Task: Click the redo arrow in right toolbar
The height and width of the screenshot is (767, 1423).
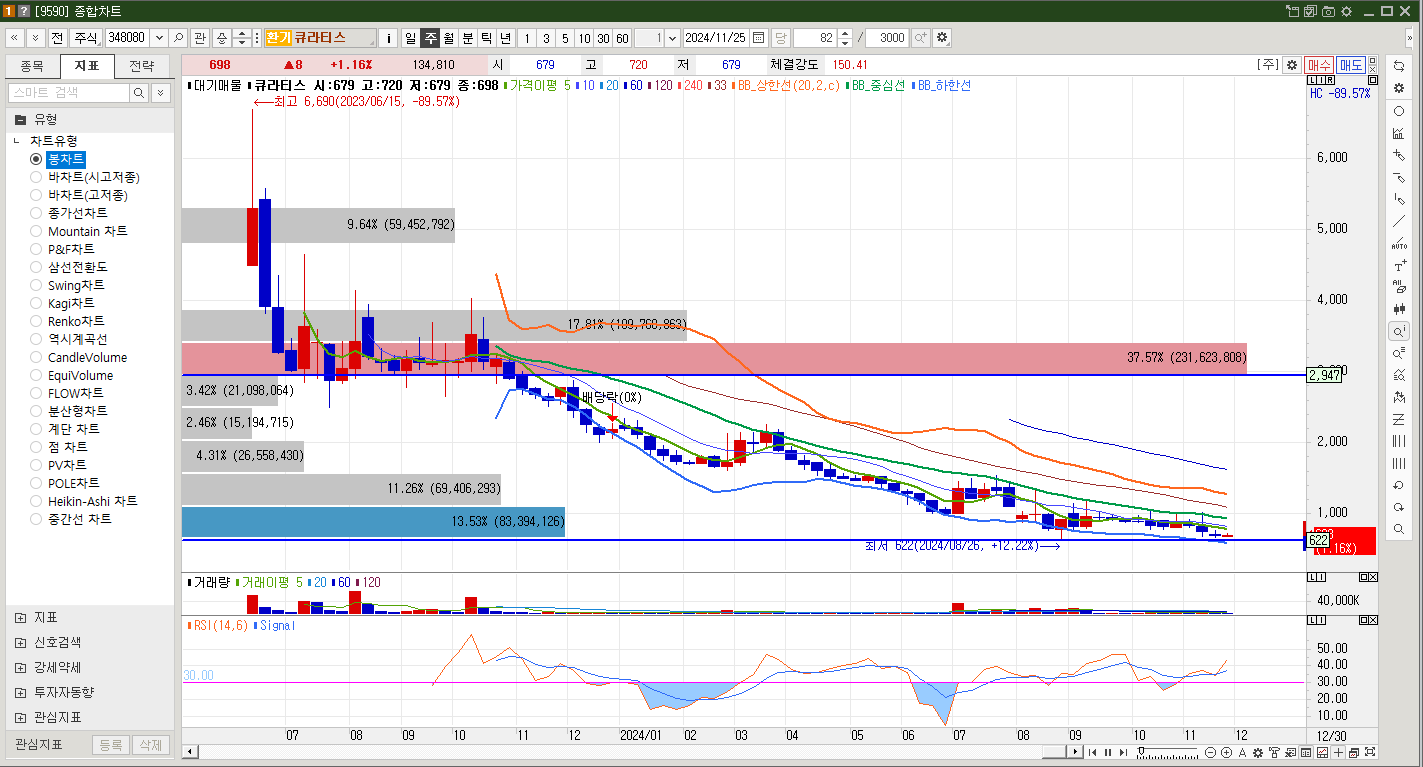Action: click(1398, 507)
